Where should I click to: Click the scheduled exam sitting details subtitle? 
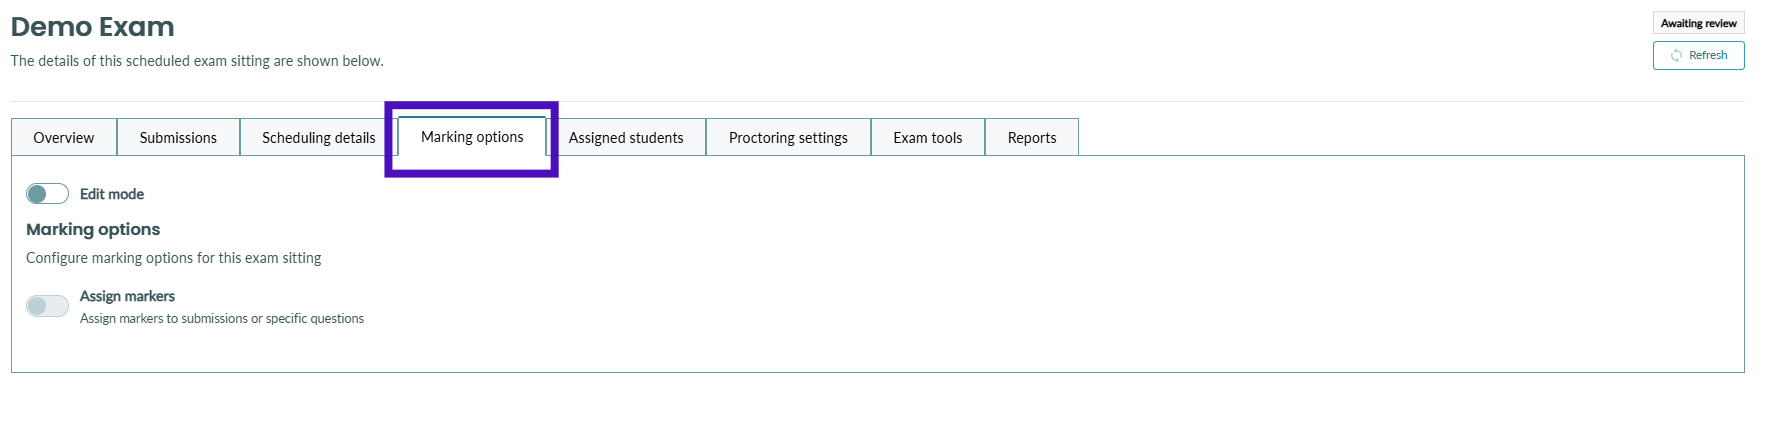[x=197, y=61]
